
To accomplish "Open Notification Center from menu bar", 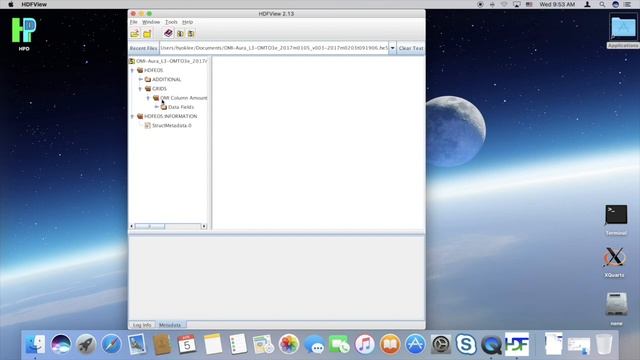I will [x=627, y=4].
